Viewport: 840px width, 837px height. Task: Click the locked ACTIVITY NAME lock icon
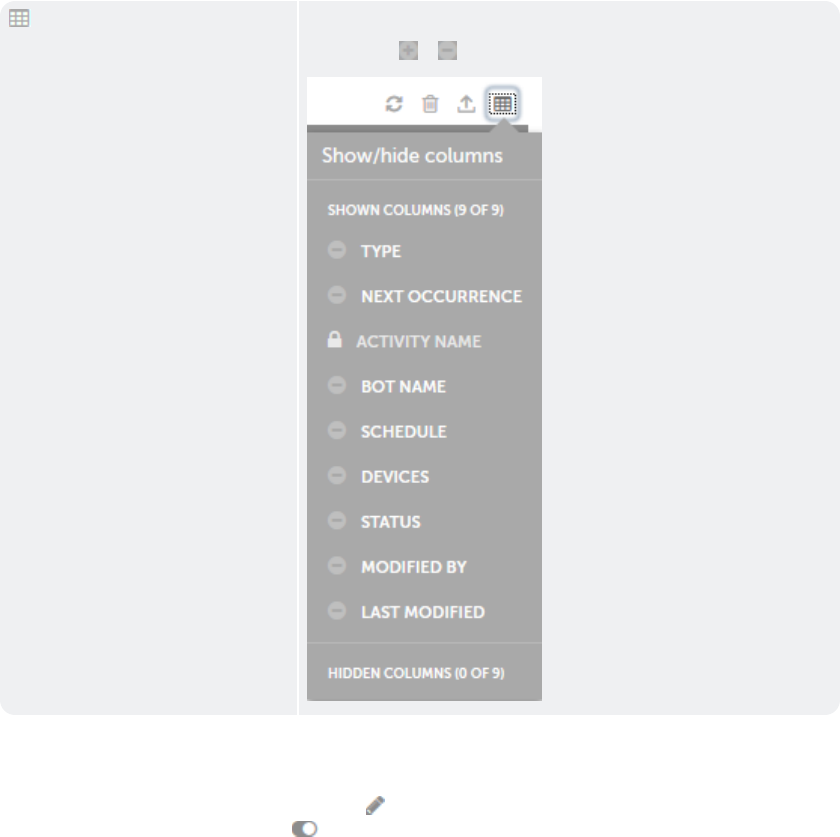pyautogui.click(x=335, y=340)
